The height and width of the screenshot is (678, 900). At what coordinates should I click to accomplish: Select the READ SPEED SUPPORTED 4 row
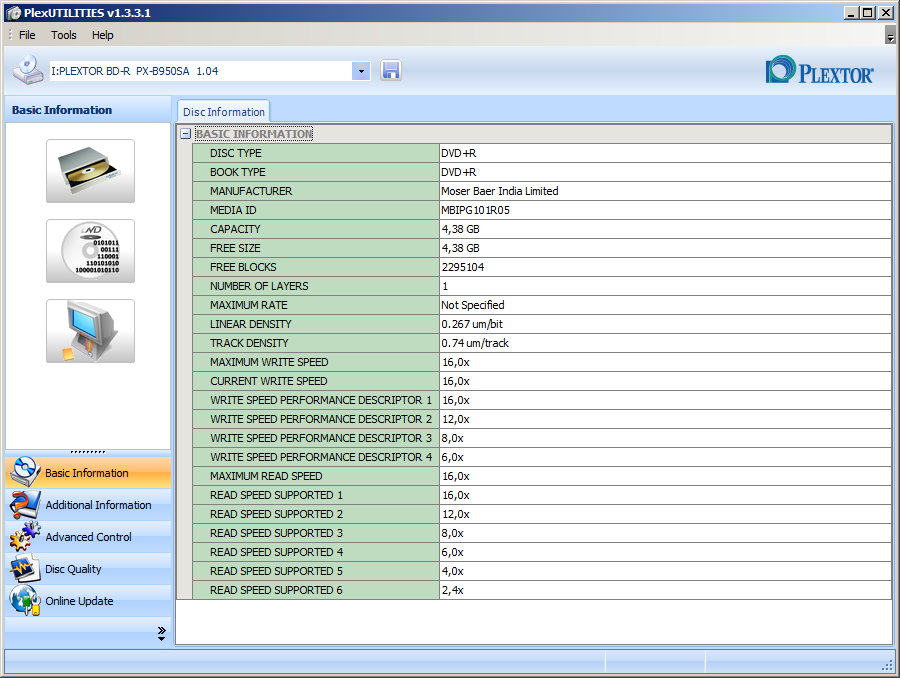pos(541,552)
